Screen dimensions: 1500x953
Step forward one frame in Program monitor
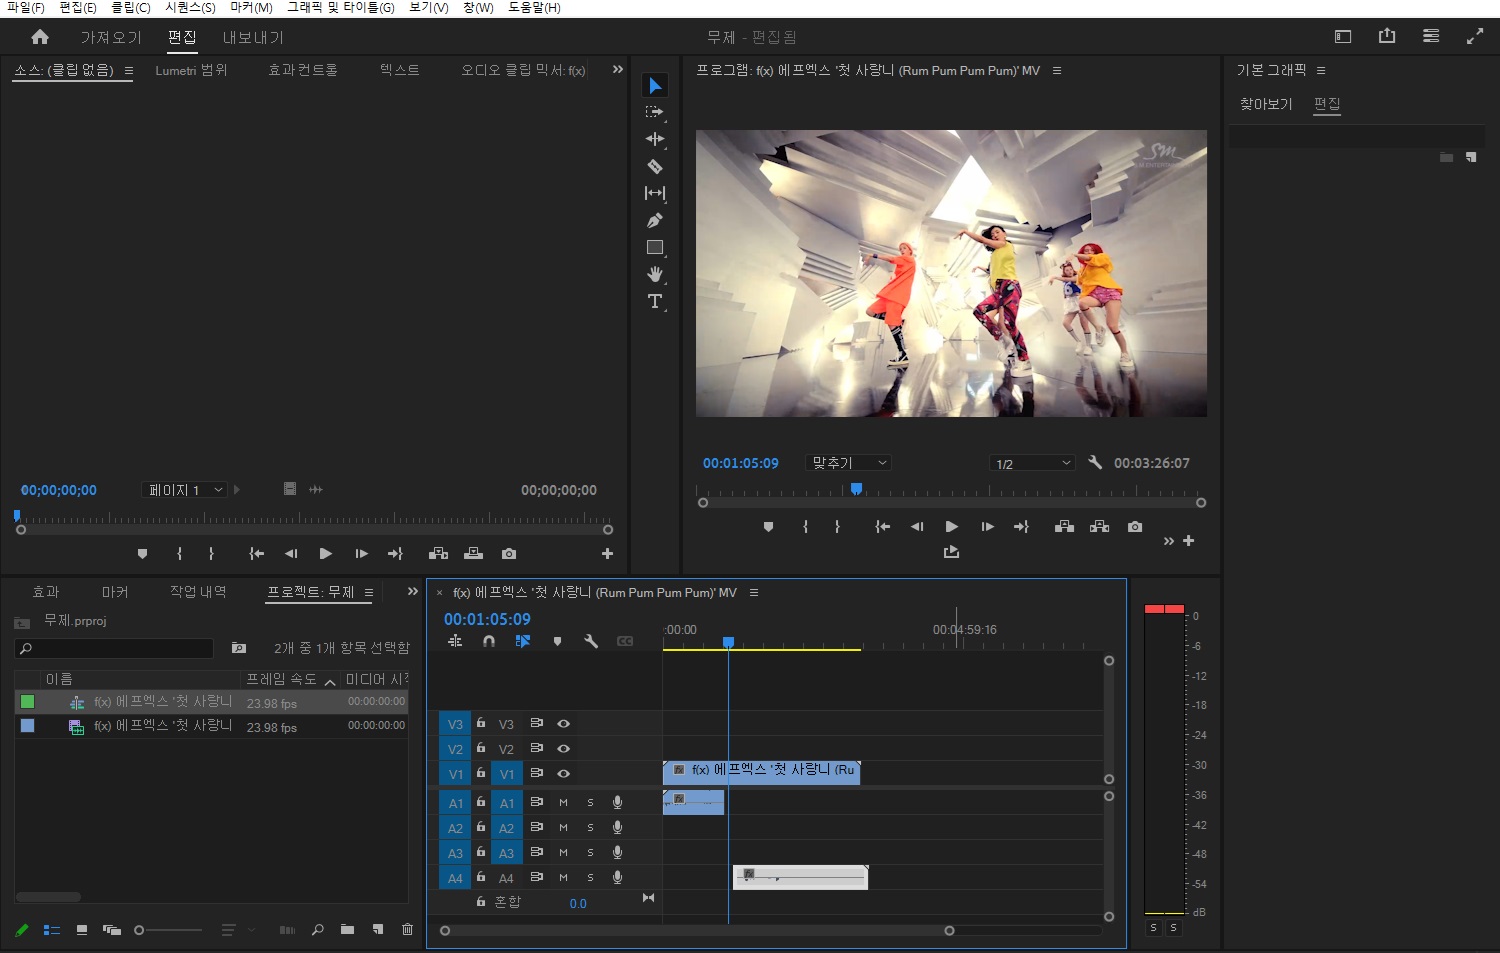coord(987,527)
